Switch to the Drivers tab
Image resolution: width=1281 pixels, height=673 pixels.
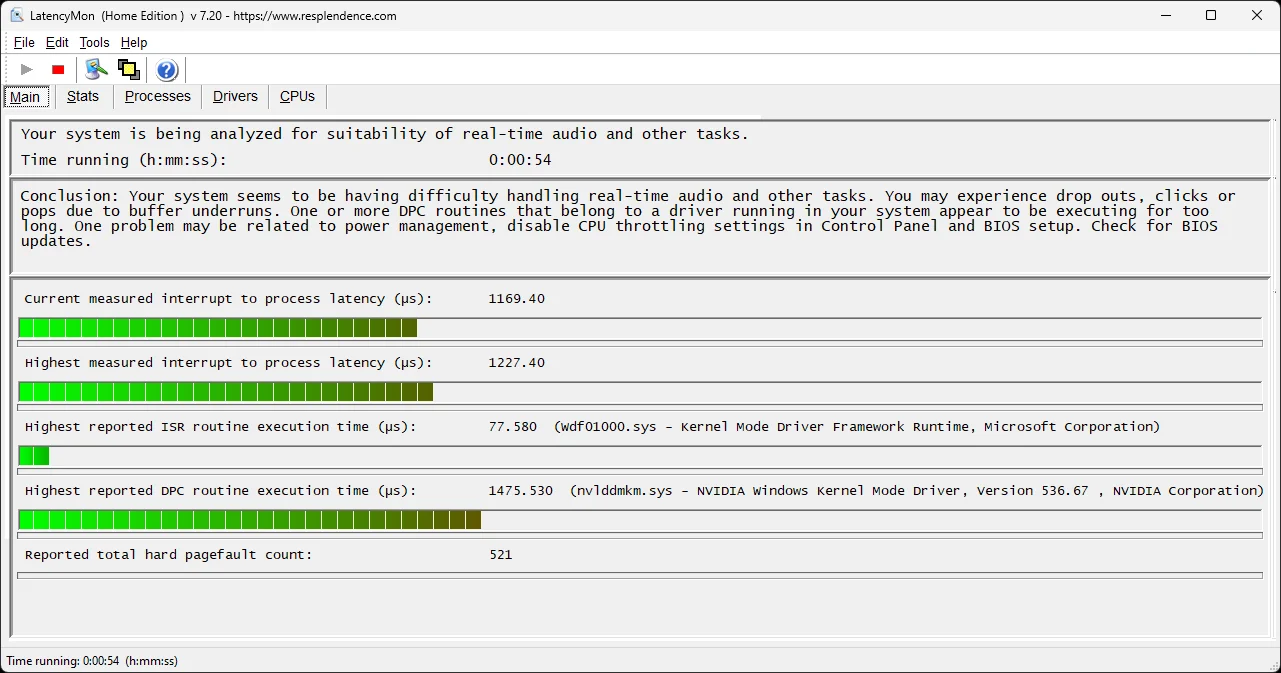pos(235,97)
